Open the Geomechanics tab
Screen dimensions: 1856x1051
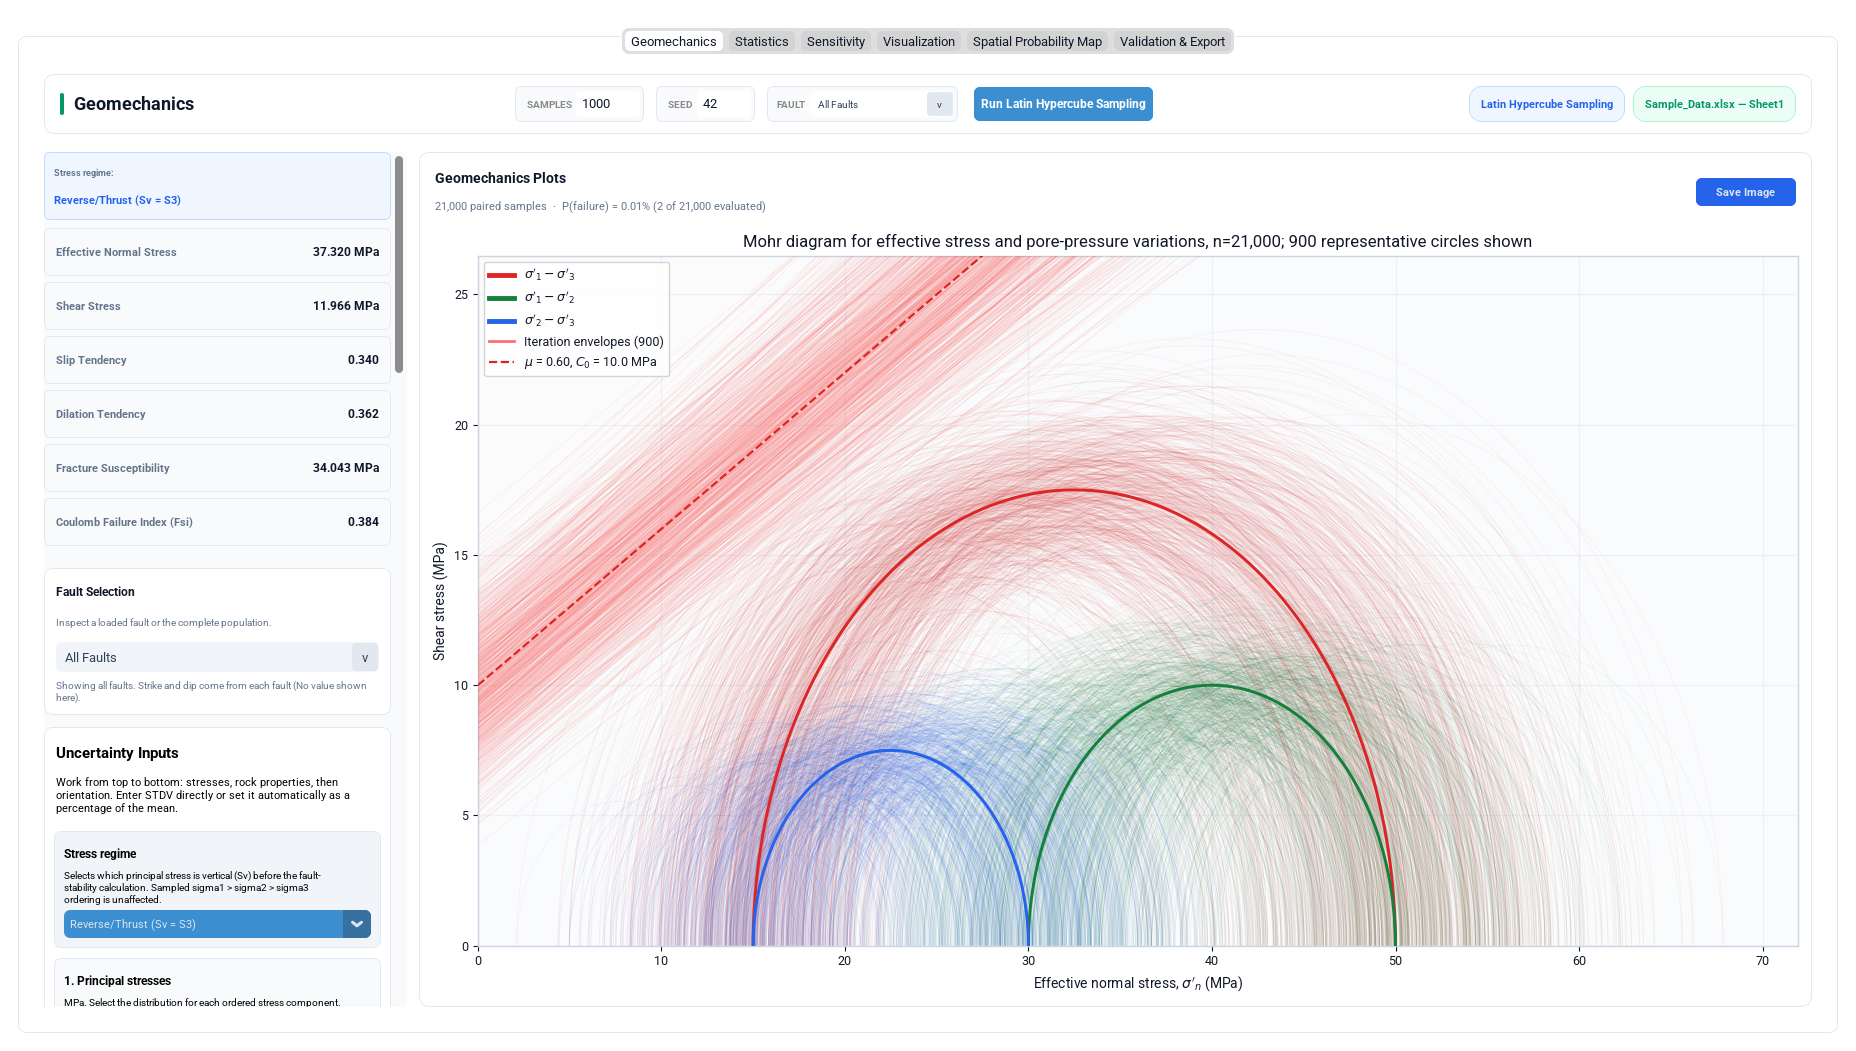(x=673, y=41)
